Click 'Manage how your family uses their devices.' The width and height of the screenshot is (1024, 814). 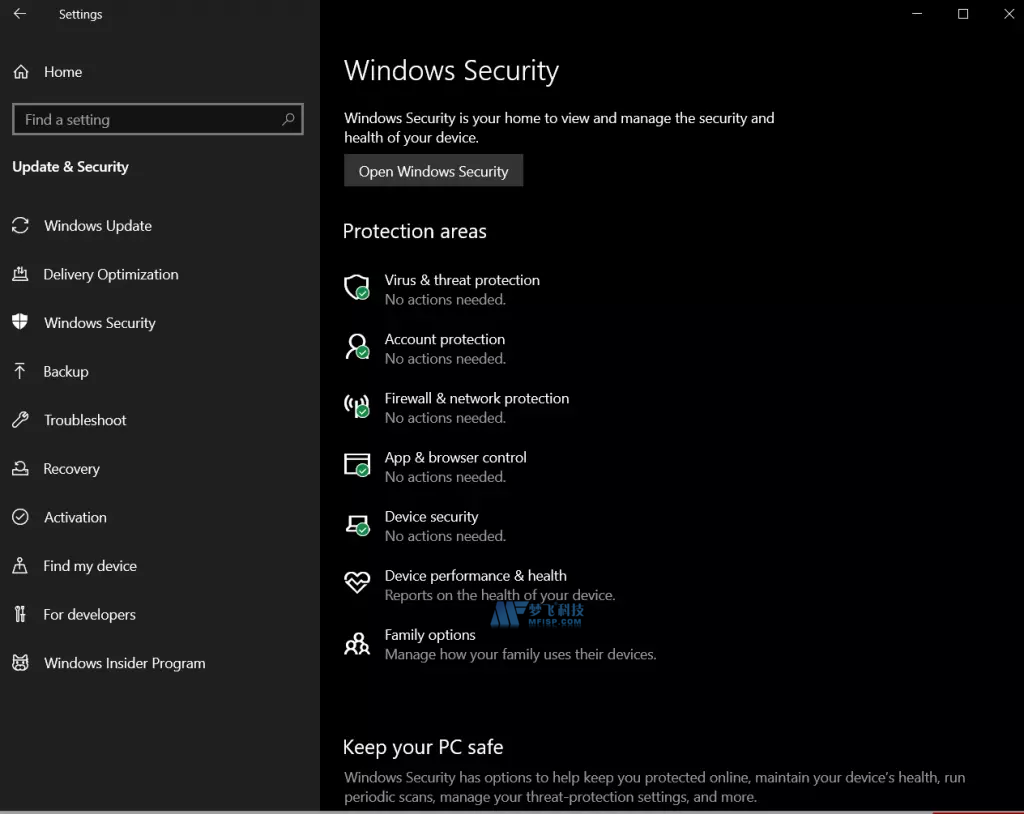pyautogui.click(x=520, y=655)
